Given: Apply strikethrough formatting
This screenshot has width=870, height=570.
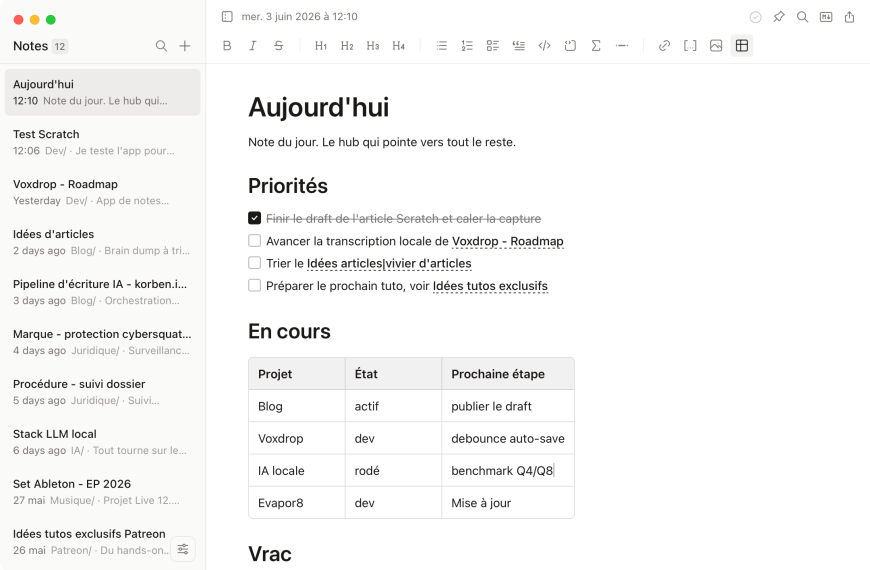Looking at the screenshot, I should tap(279, 46).
